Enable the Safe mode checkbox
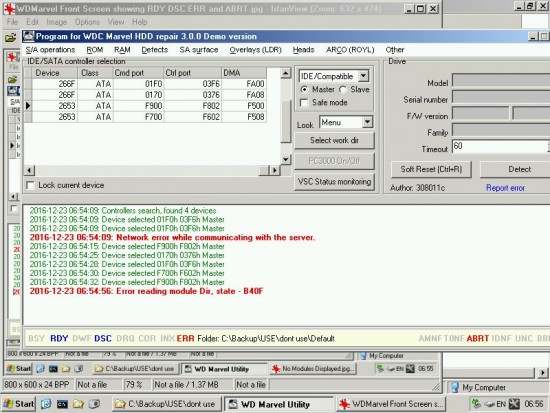The height and width of the screenshot is (413, 550). [x=304, y=102]
